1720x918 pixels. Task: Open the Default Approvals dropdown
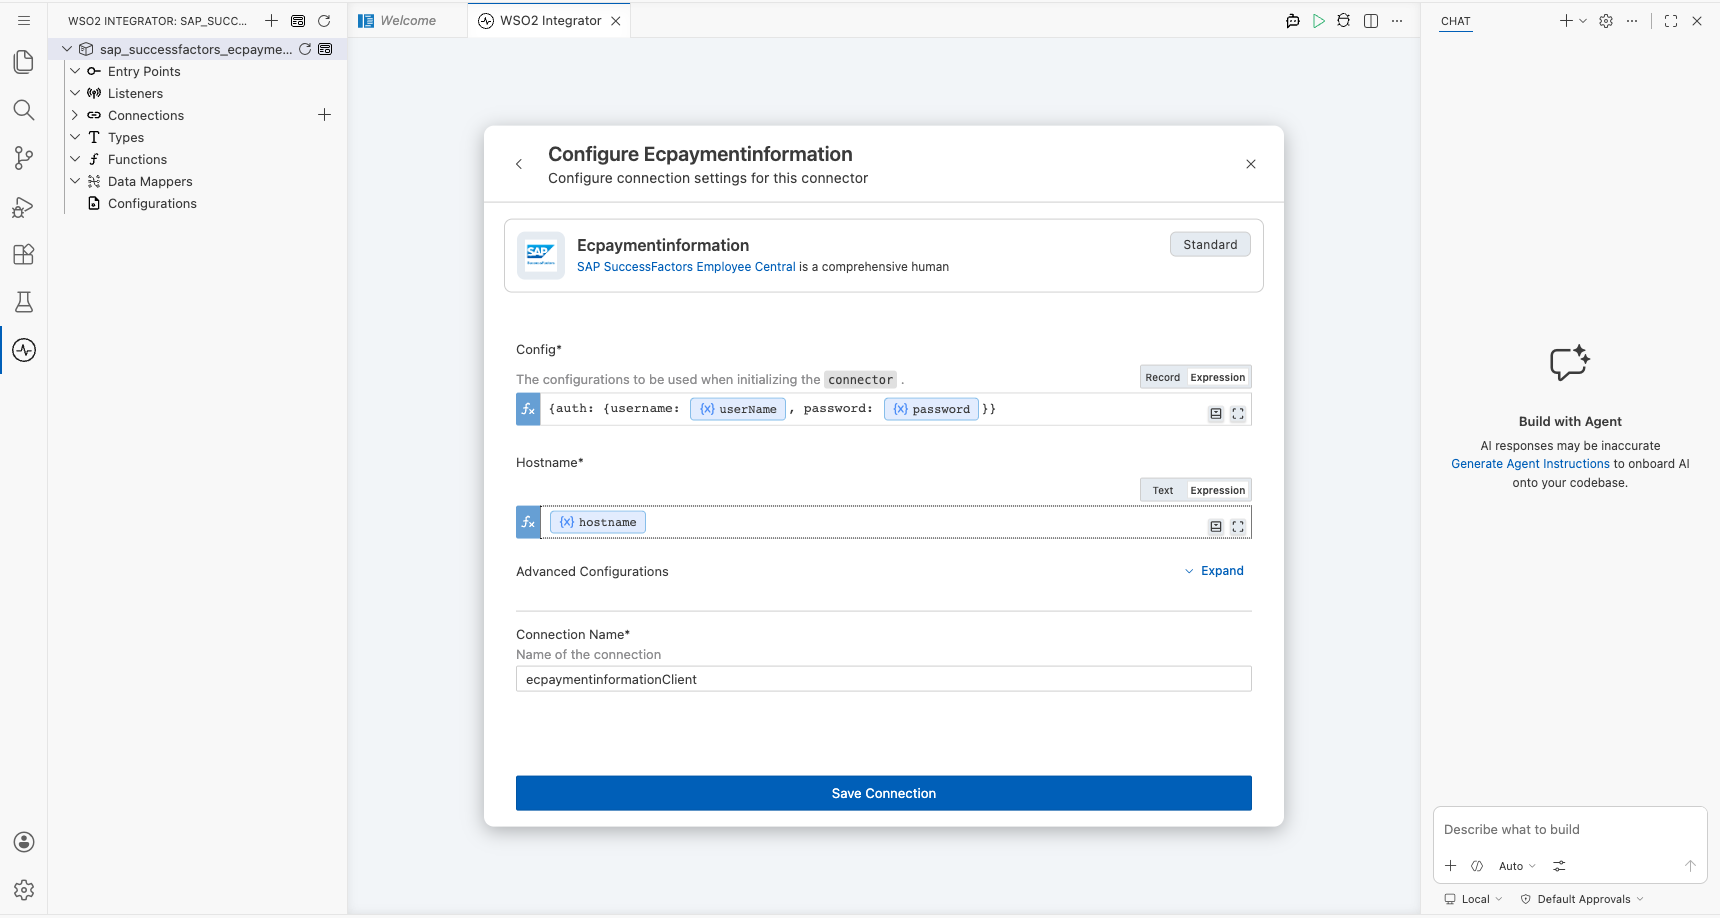pyautogui.click(x=1582, y=899)
